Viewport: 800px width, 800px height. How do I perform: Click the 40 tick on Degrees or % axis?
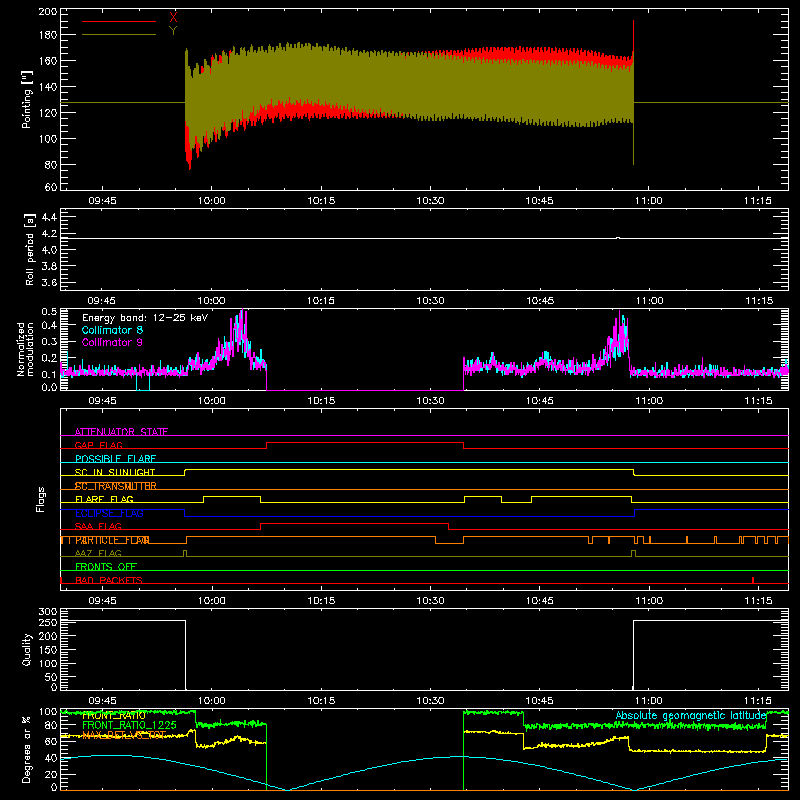(x=51, y=758)
